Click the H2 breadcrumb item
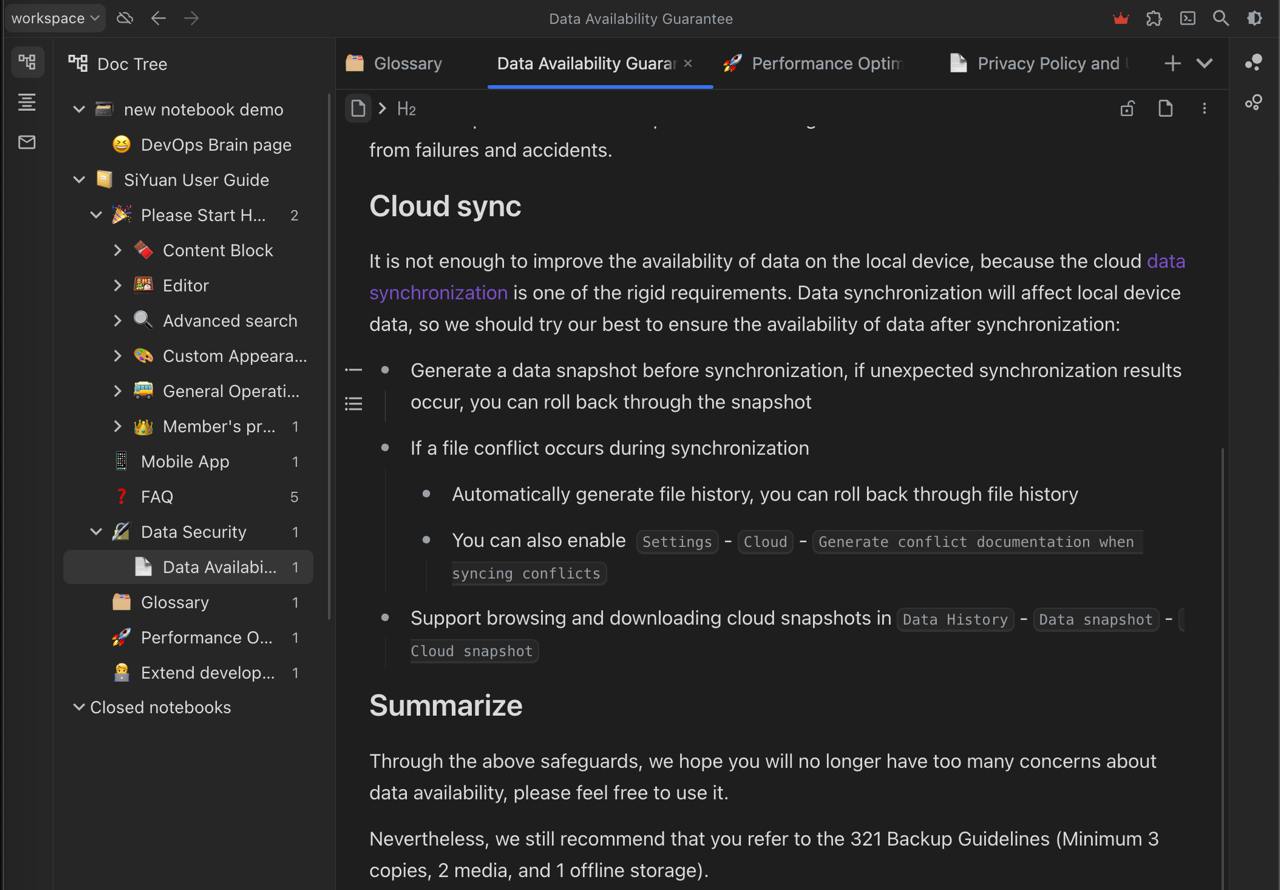1280x890 pixels. pyautogui.click(x=406, y=109)
